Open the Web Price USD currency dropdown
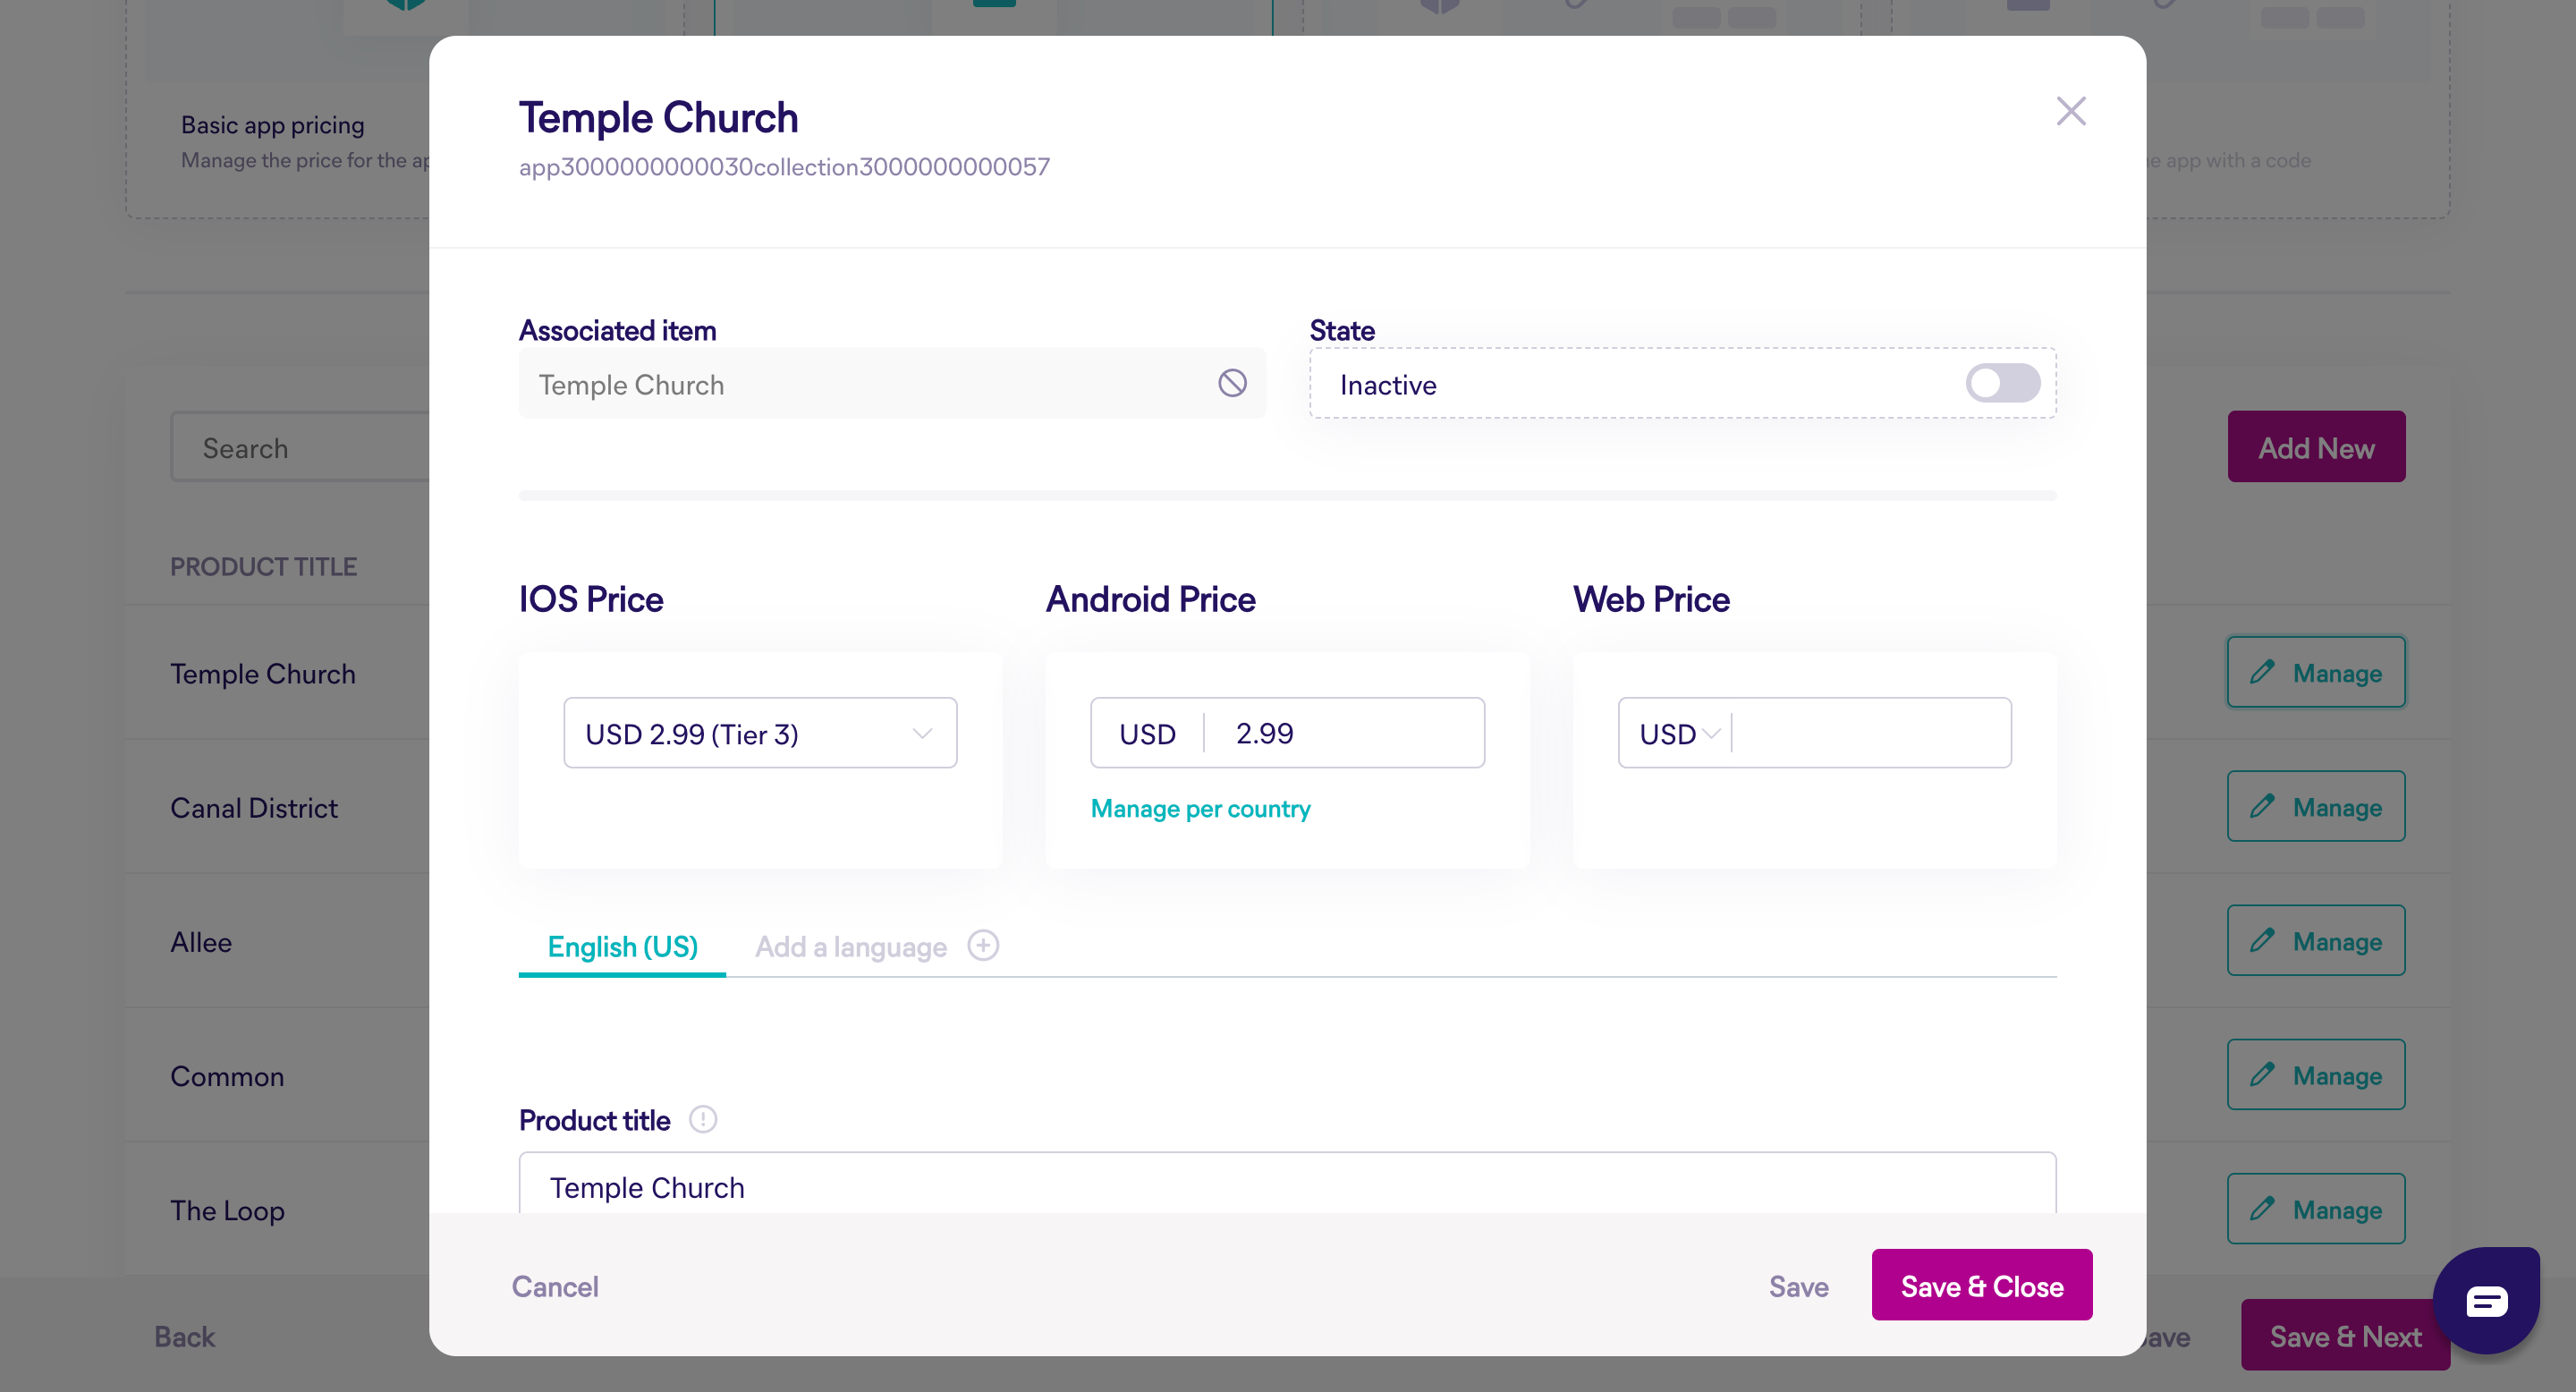The width and height of the screenshot is (2576, 1392). coord(1679,733)
